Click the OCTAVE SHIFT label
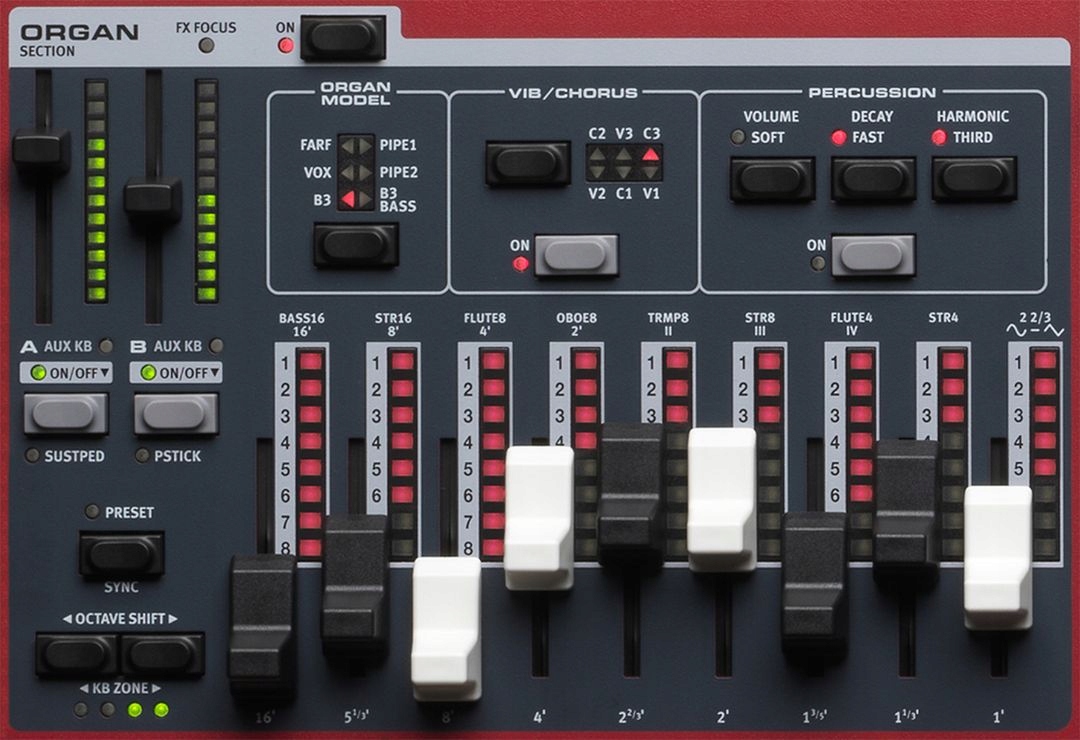 point(121,619)
